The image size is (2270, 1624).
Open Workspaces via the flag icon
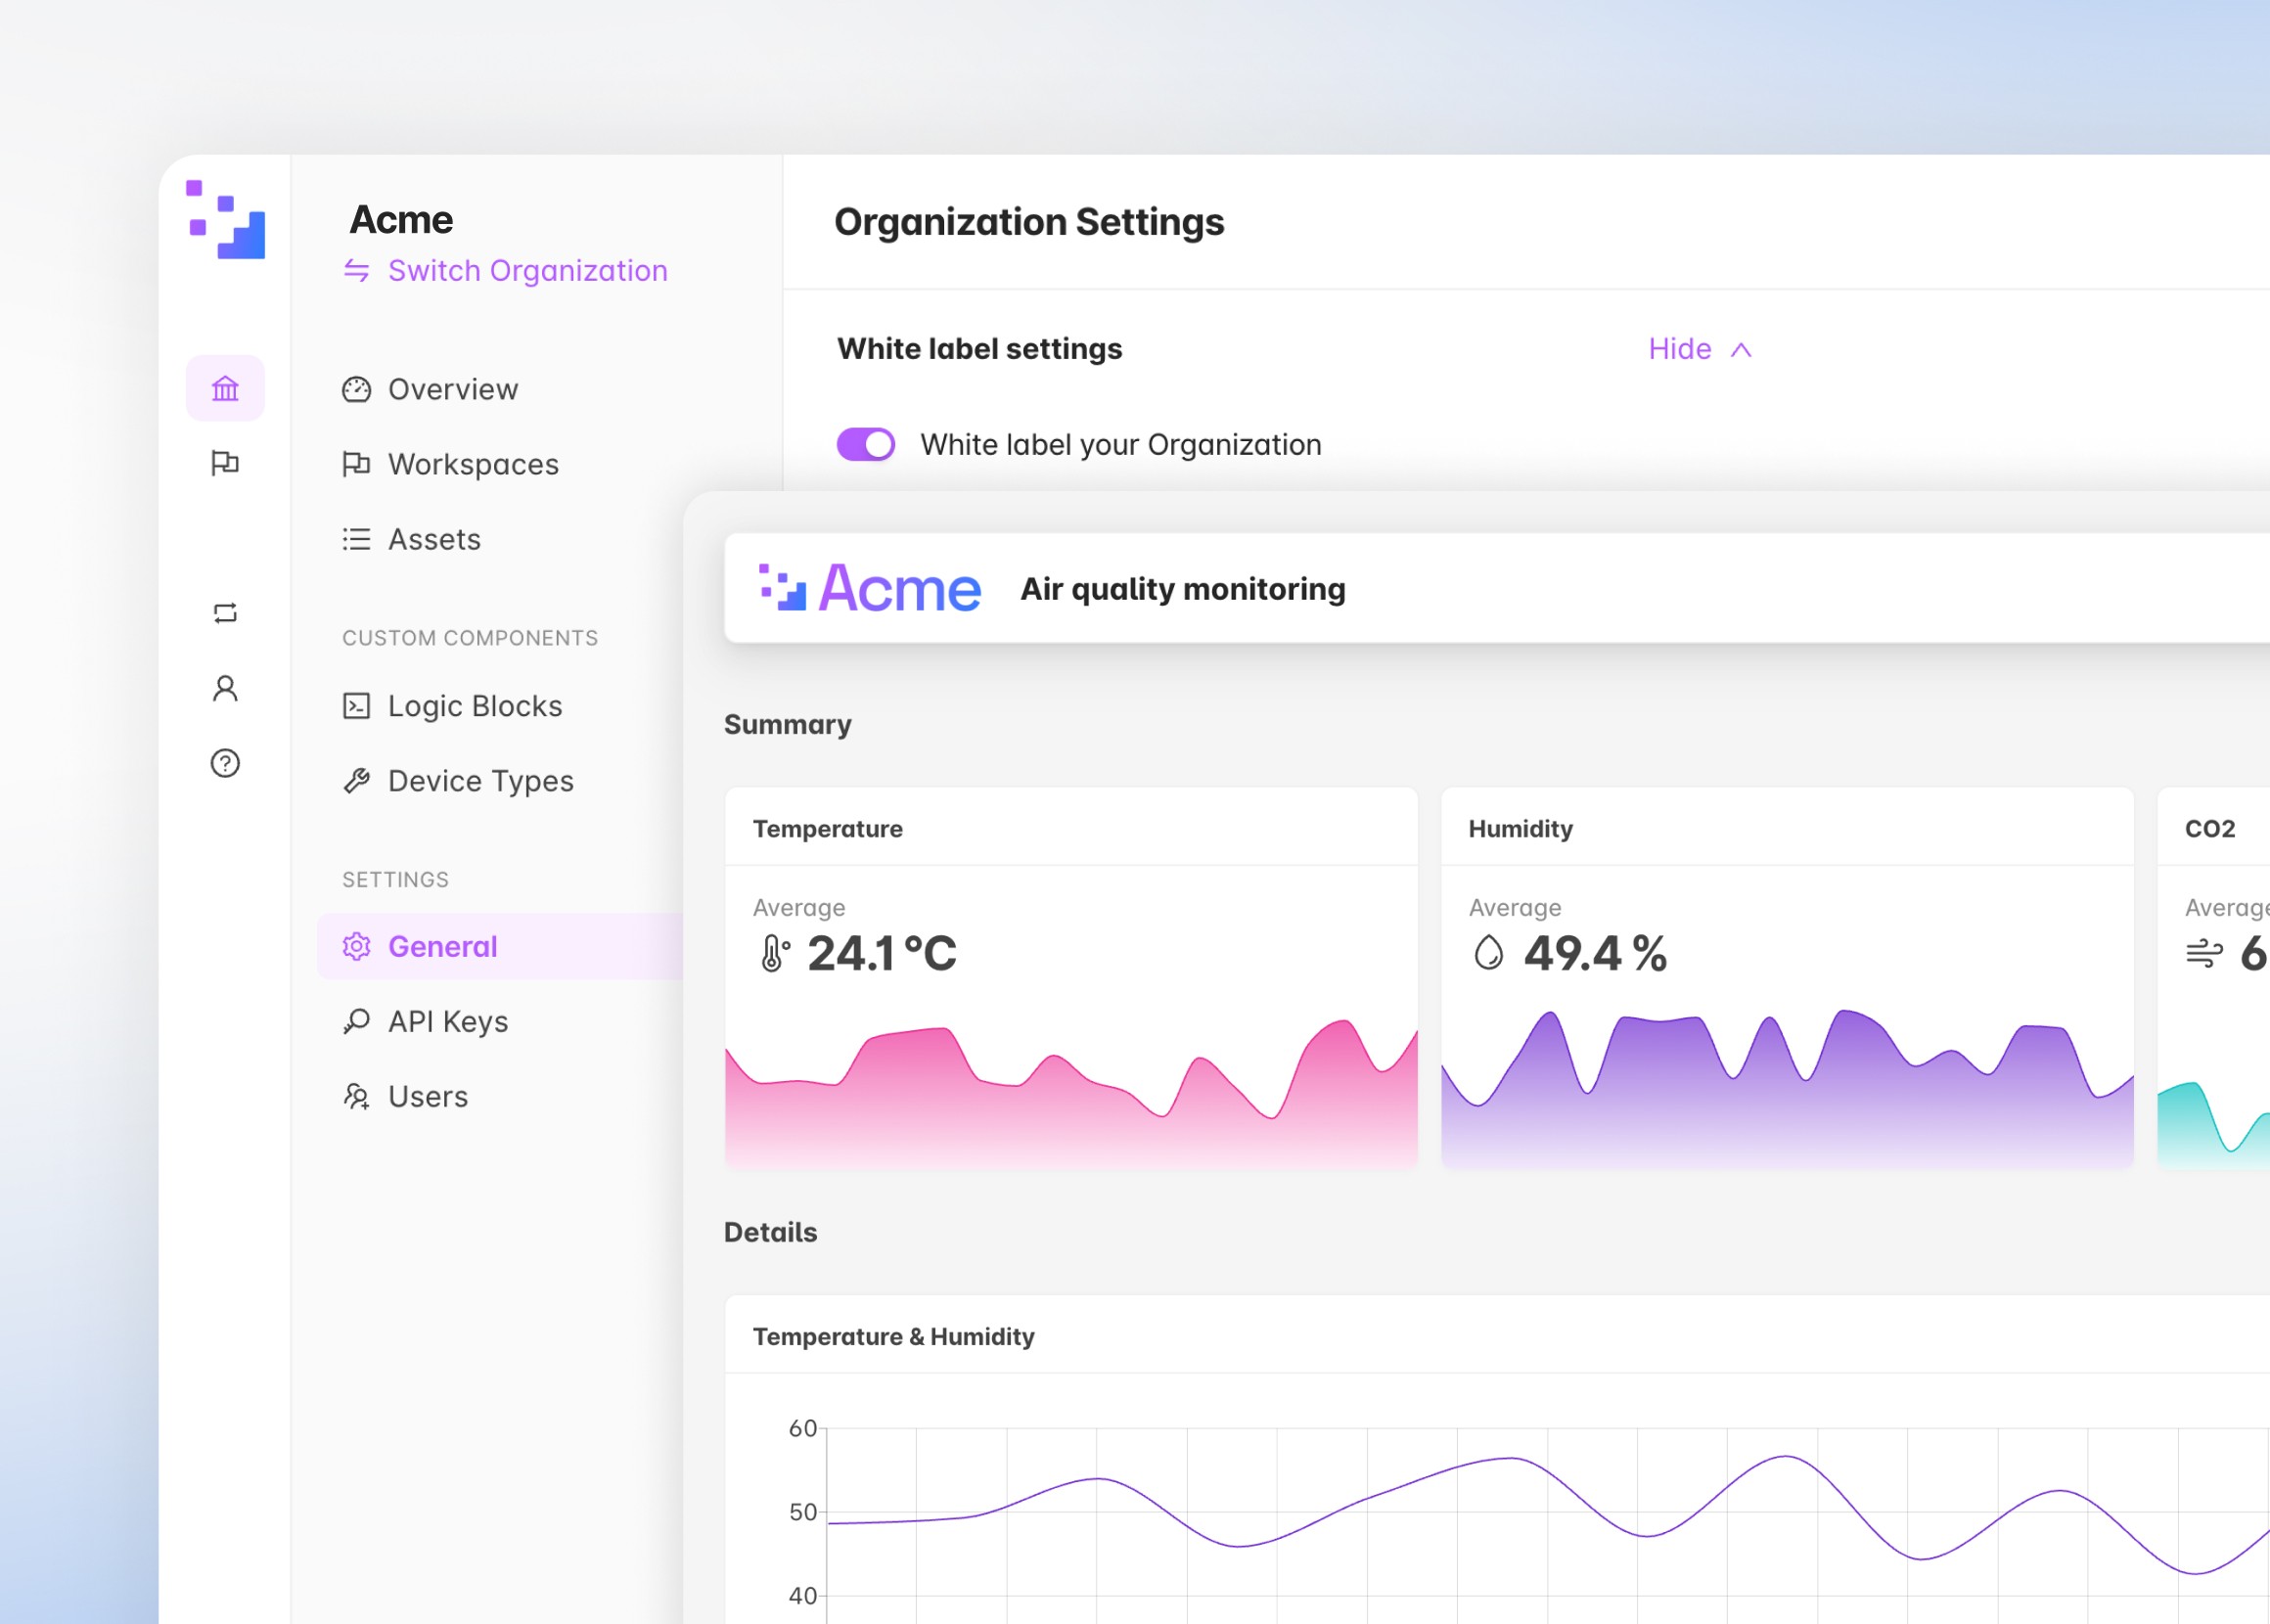356,464
